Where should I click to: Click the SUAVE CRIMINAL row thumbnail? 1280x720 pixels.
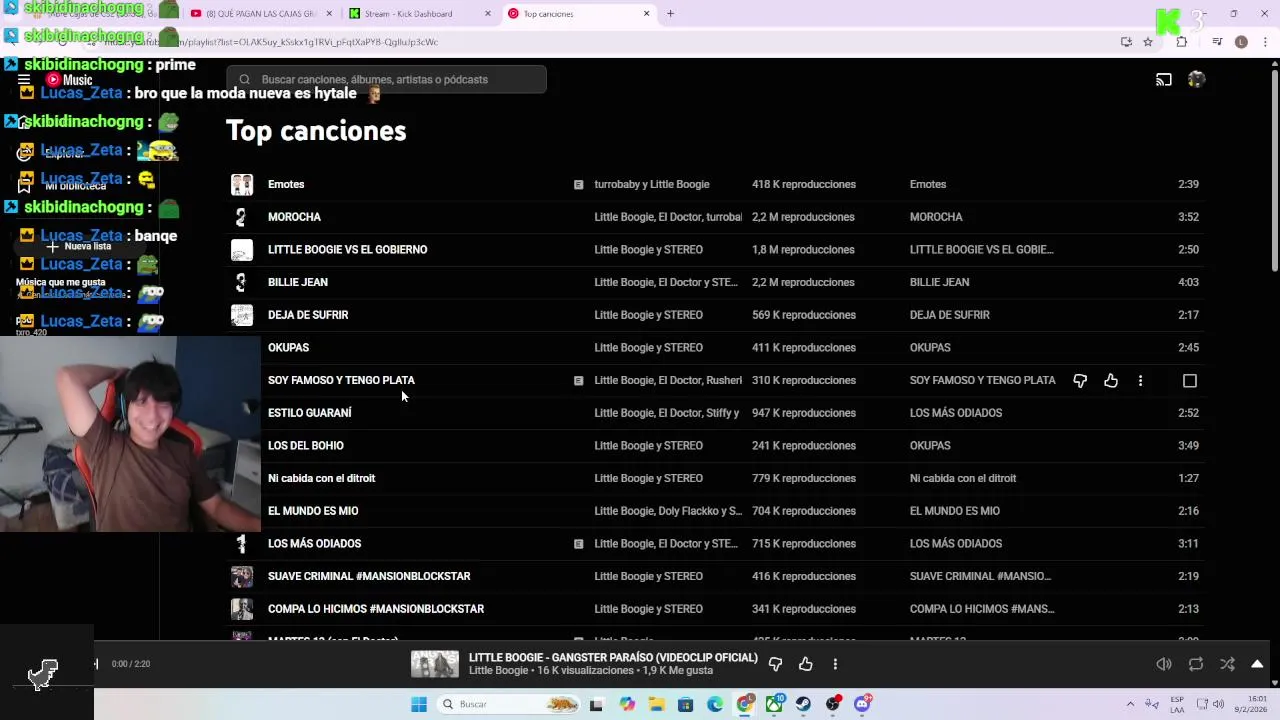point(242,576)
